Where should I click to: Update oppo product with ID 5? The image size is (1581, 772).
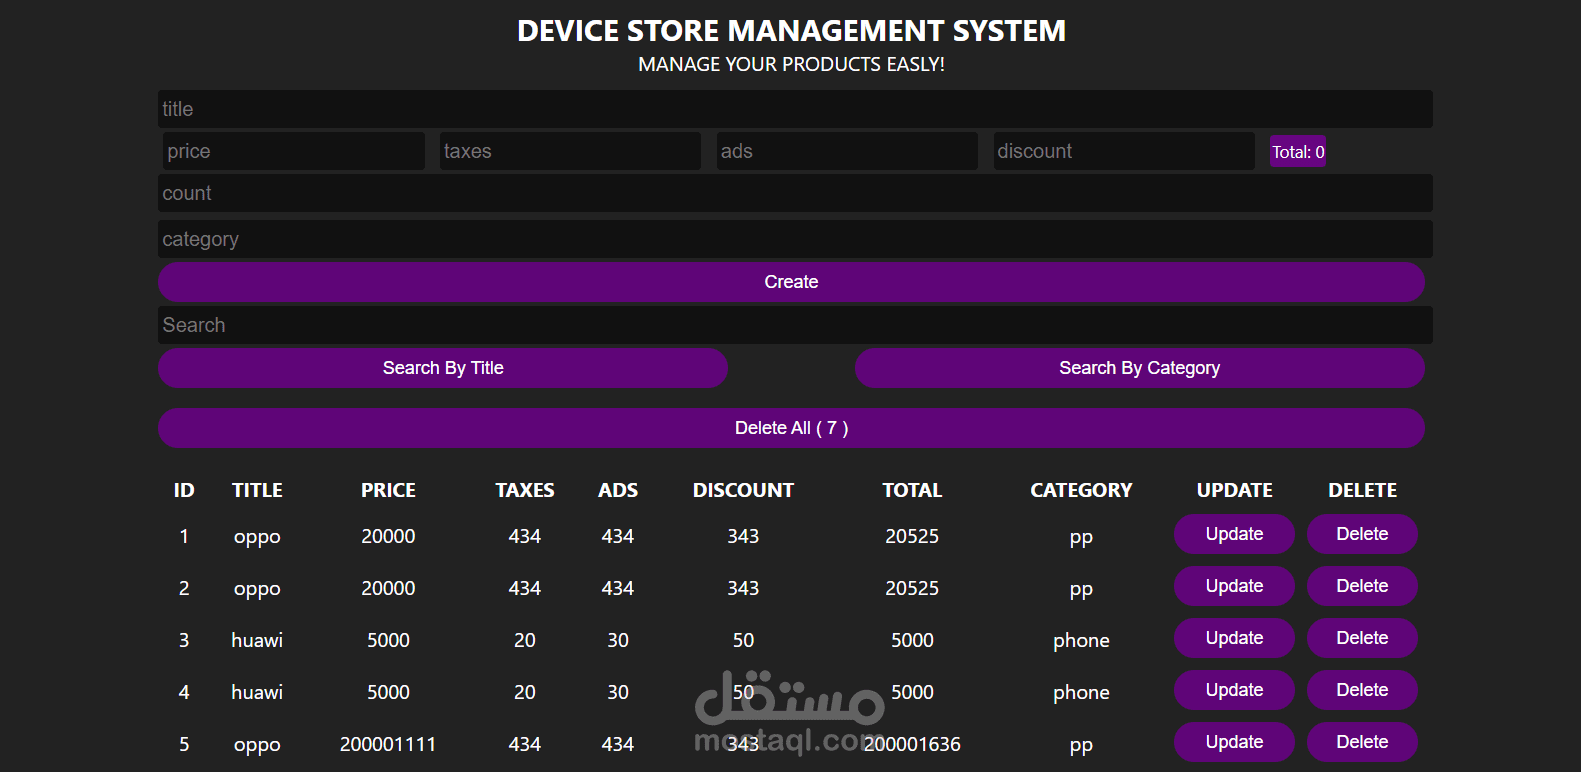tap(1234, 742)
